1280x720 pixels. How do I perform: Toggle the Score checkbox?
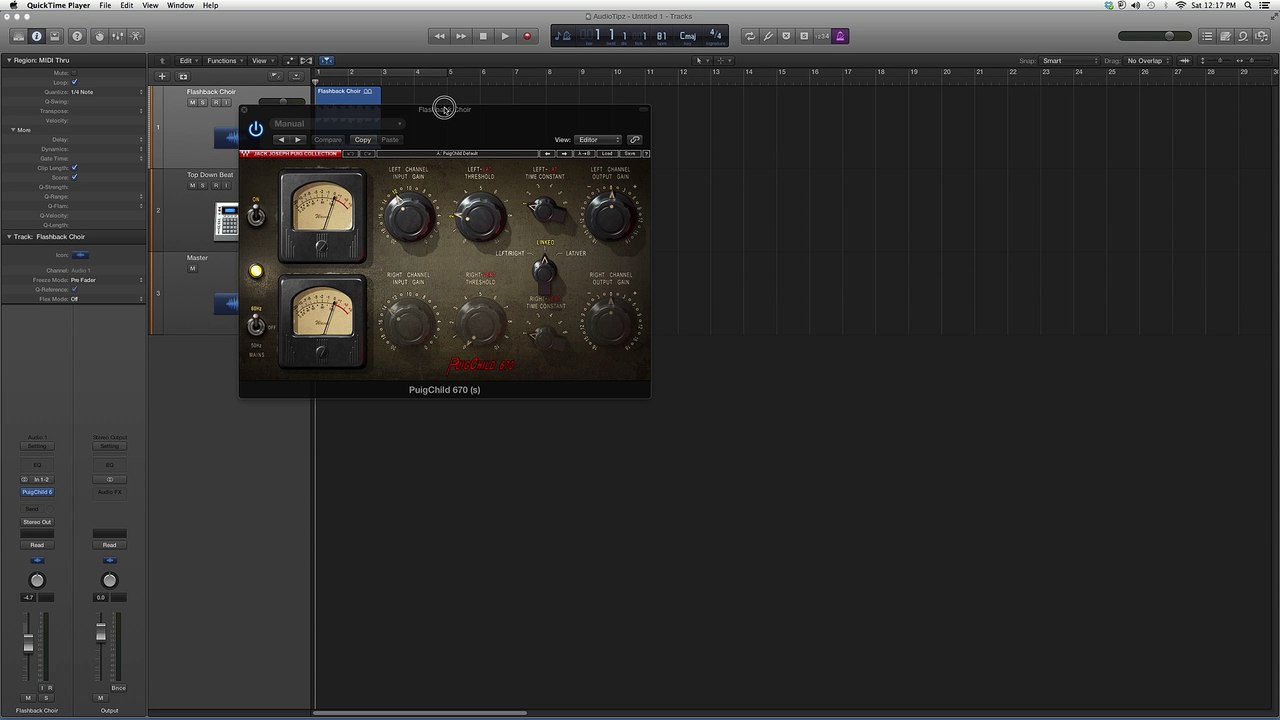[74, 177]
